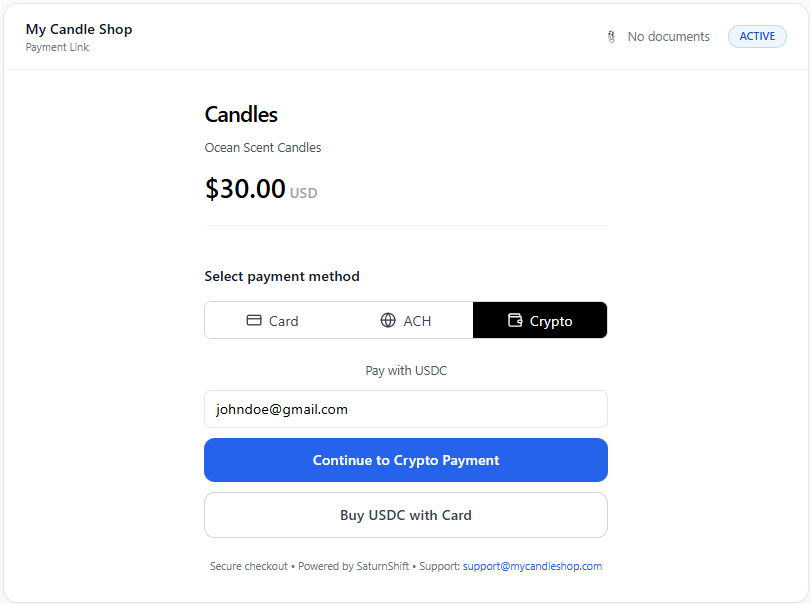The image size is (811, 604).
Task: Click the Candles product heading
Action: point(241,115)
